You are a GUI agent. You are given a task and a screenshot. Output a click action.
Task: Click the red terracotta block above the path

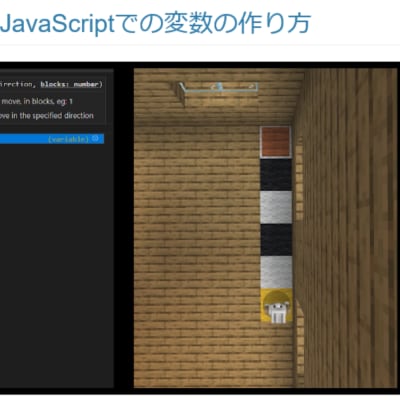[276, 142]
